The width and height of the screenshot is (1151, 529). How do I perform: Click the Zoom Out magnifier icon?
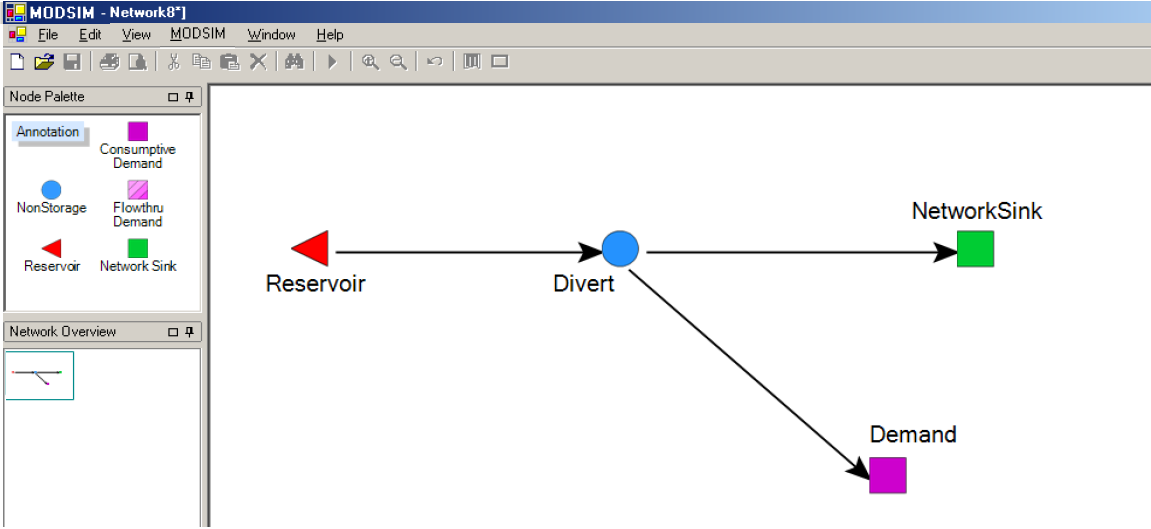point(398,62)
